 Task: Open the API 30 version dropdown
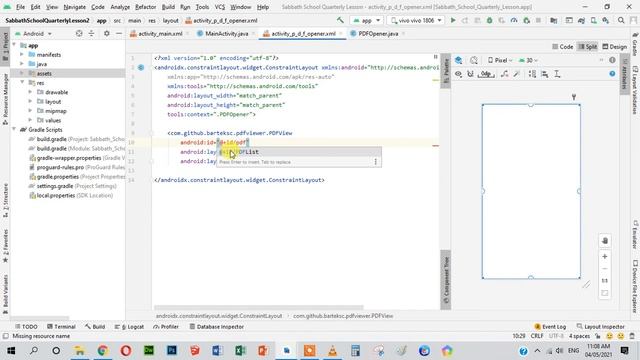click(x=528, y=60)
